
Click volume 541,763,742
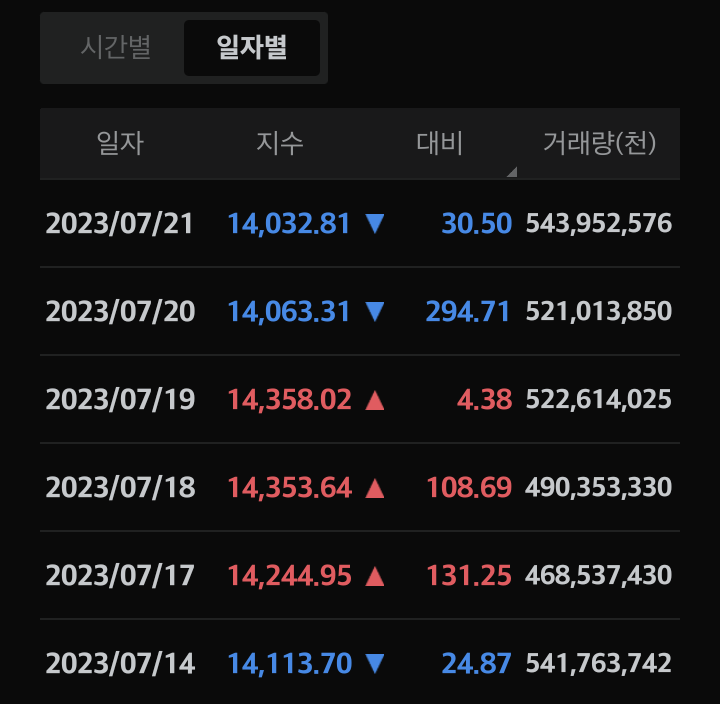point(599,664)
